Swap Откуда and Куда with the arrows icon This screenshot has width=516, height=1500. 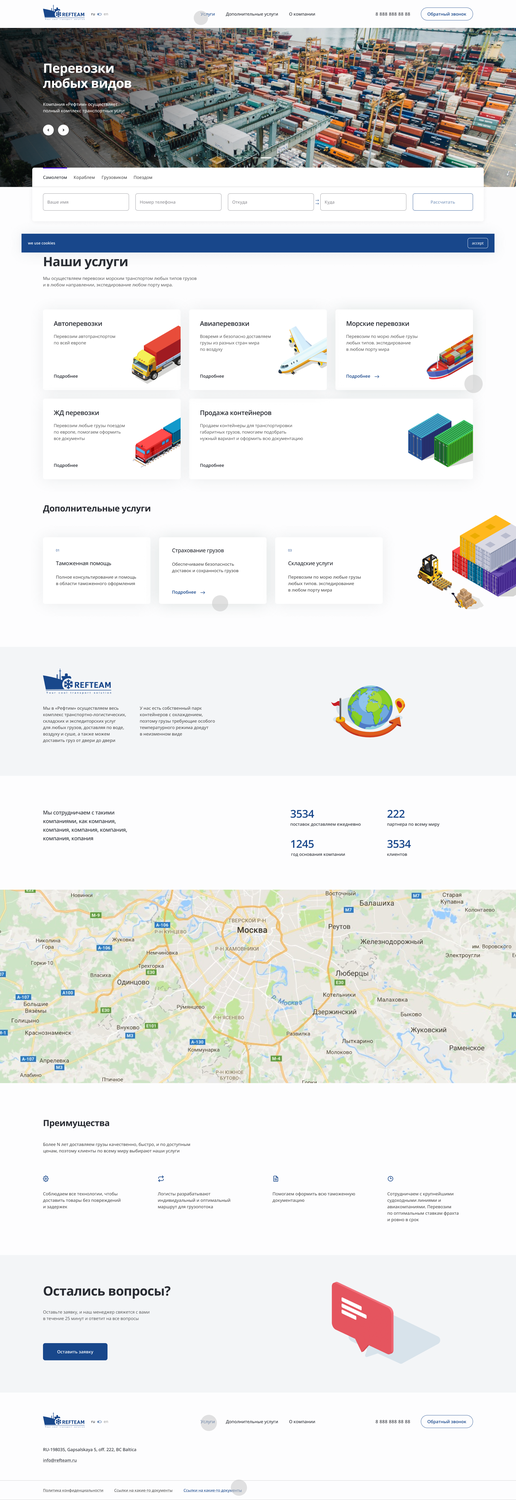[317, 202]
